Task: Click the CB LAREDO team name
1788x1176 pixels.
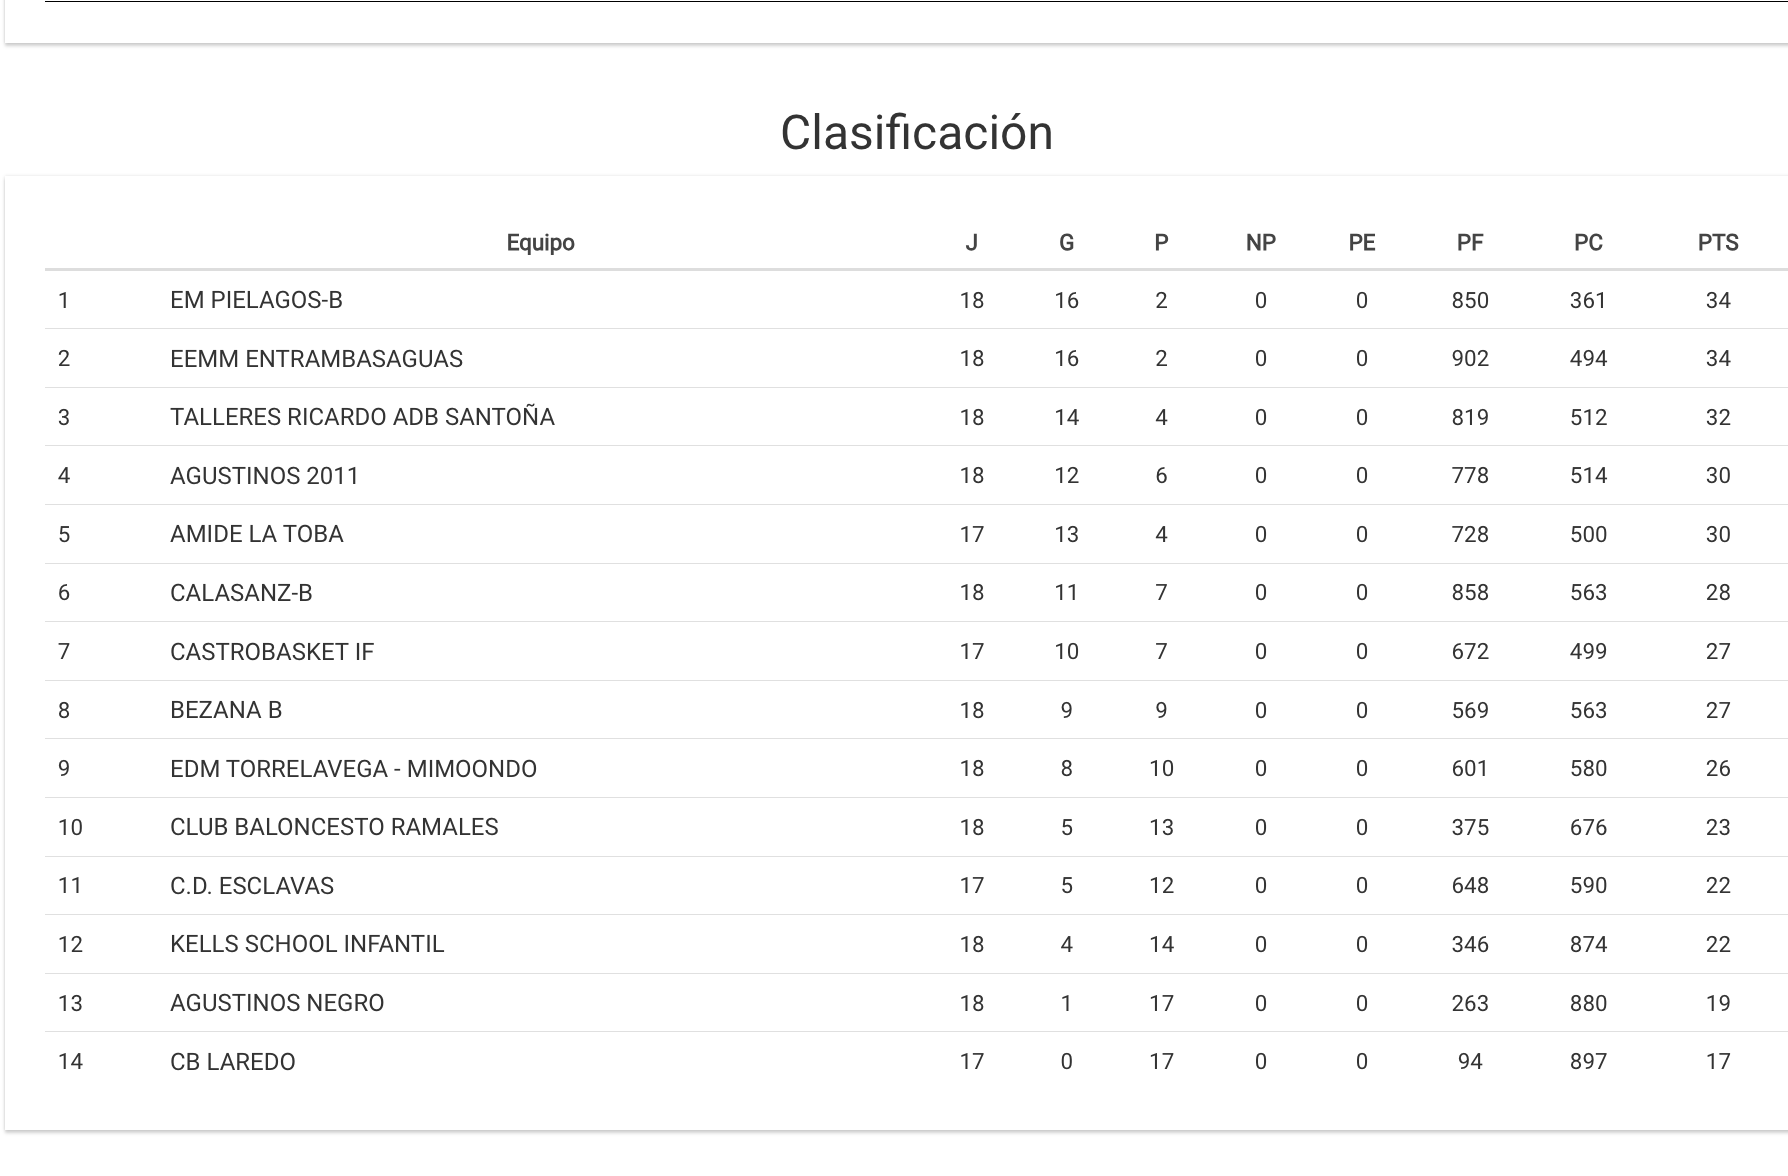Action: [233, 1062]
